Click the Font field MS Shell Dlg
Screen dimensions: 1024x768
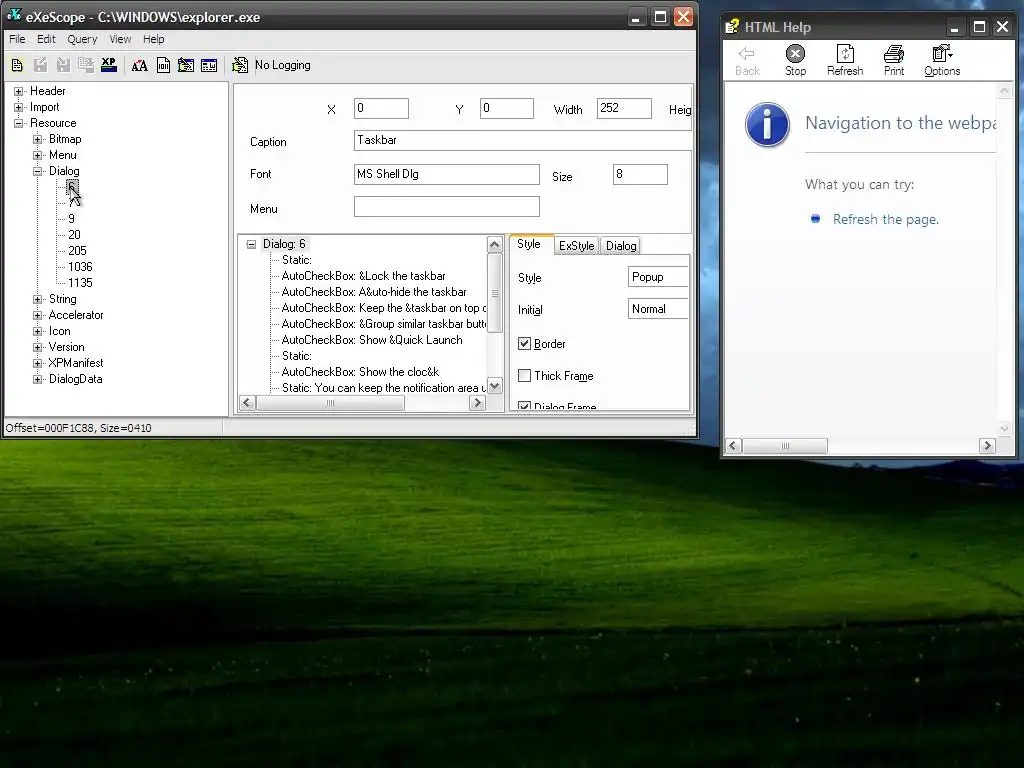pos(447,174)
